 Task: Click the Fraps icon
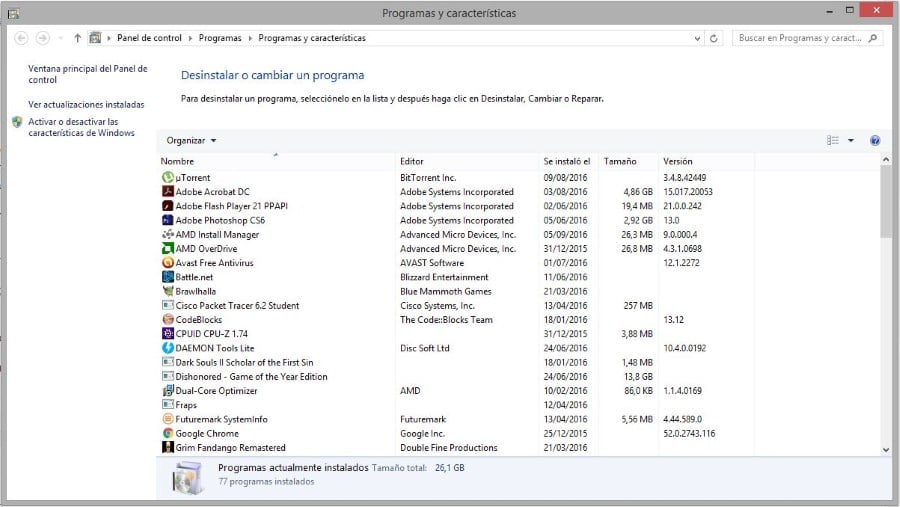(168, 405)
